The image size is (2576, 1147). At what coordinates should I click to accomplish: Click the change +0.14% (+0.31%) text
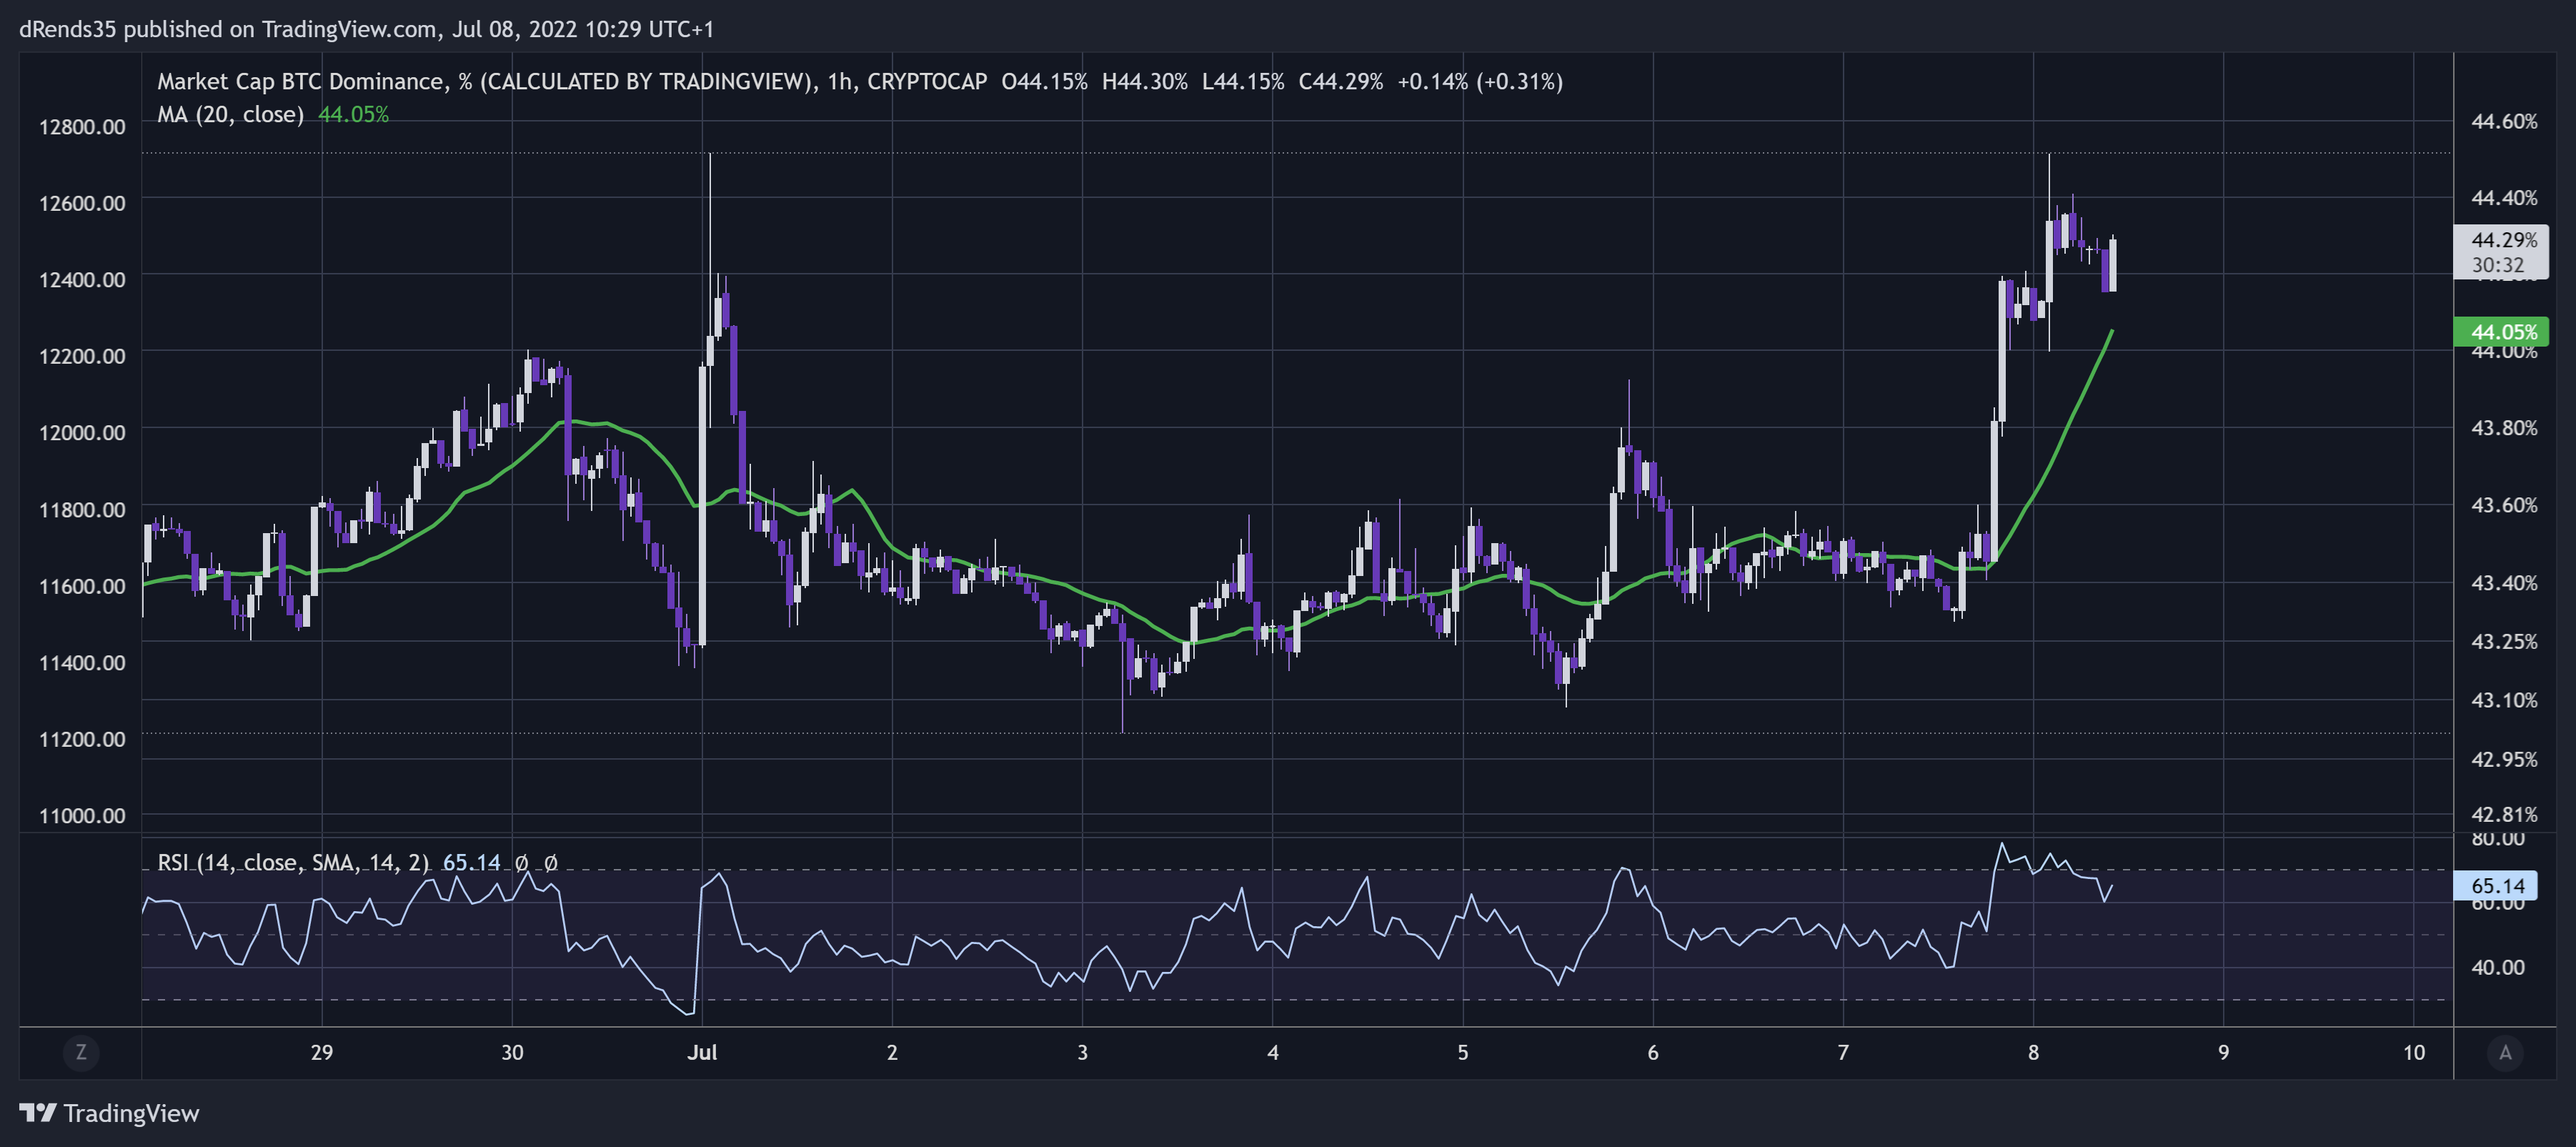pyautogui.click(x=1480, y=81)
